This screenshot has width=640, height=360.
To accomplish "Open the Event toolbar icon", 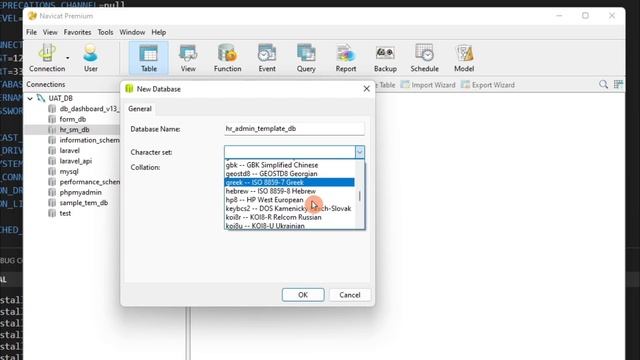I will (267, 58).
